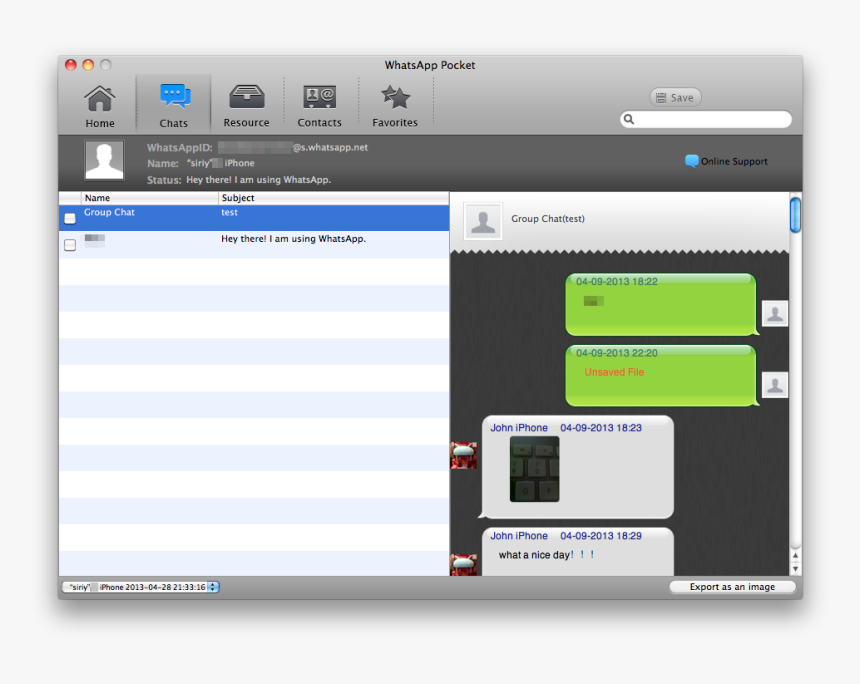The height and width of the screenshot is (684, 860).
Task: Show the Favorites section
Action: click(x=395, y=103)
